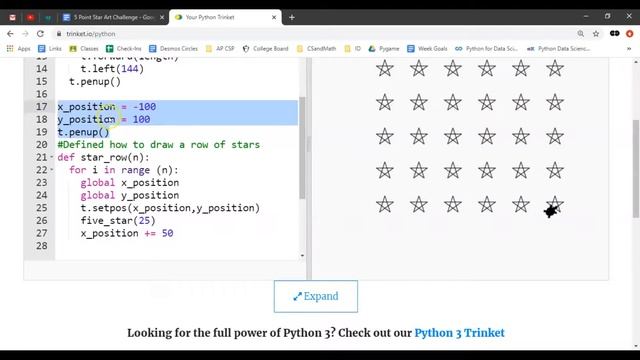Open the Week Goals bookmark

427,49
